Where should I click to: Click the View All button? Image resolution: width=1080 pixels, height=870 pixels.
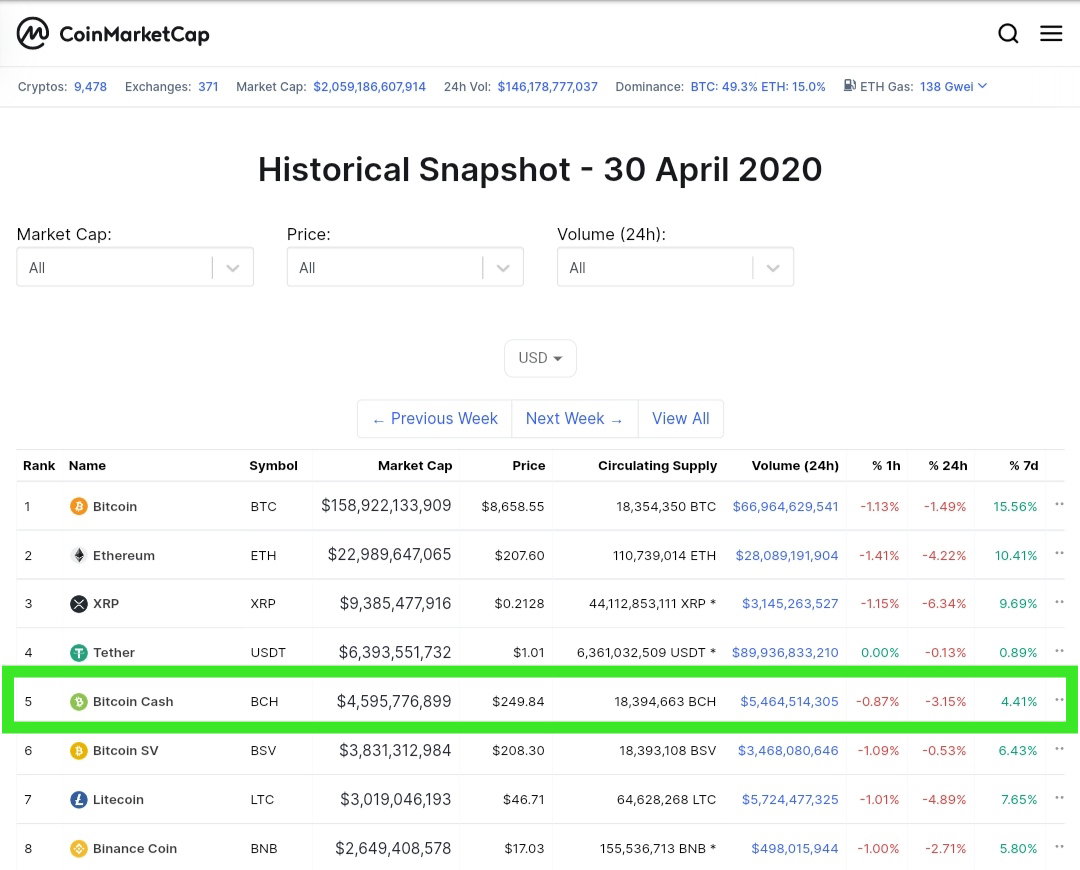coord(681,418)
